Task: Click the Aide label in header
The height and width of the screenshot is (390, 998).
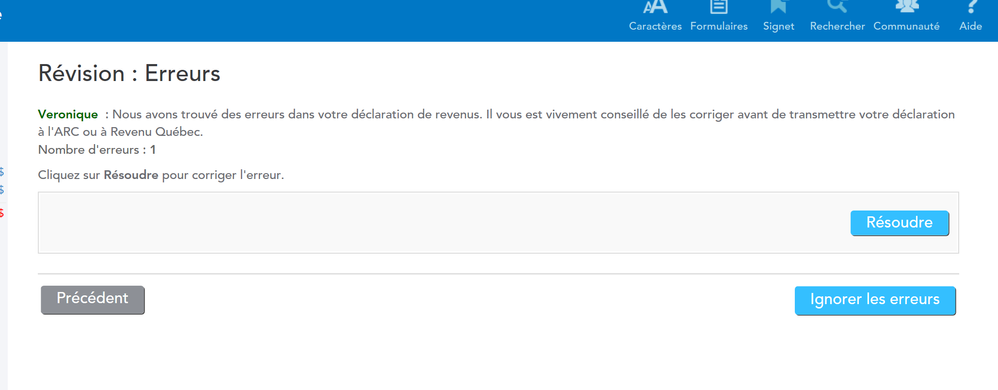Action: [971, 27]
